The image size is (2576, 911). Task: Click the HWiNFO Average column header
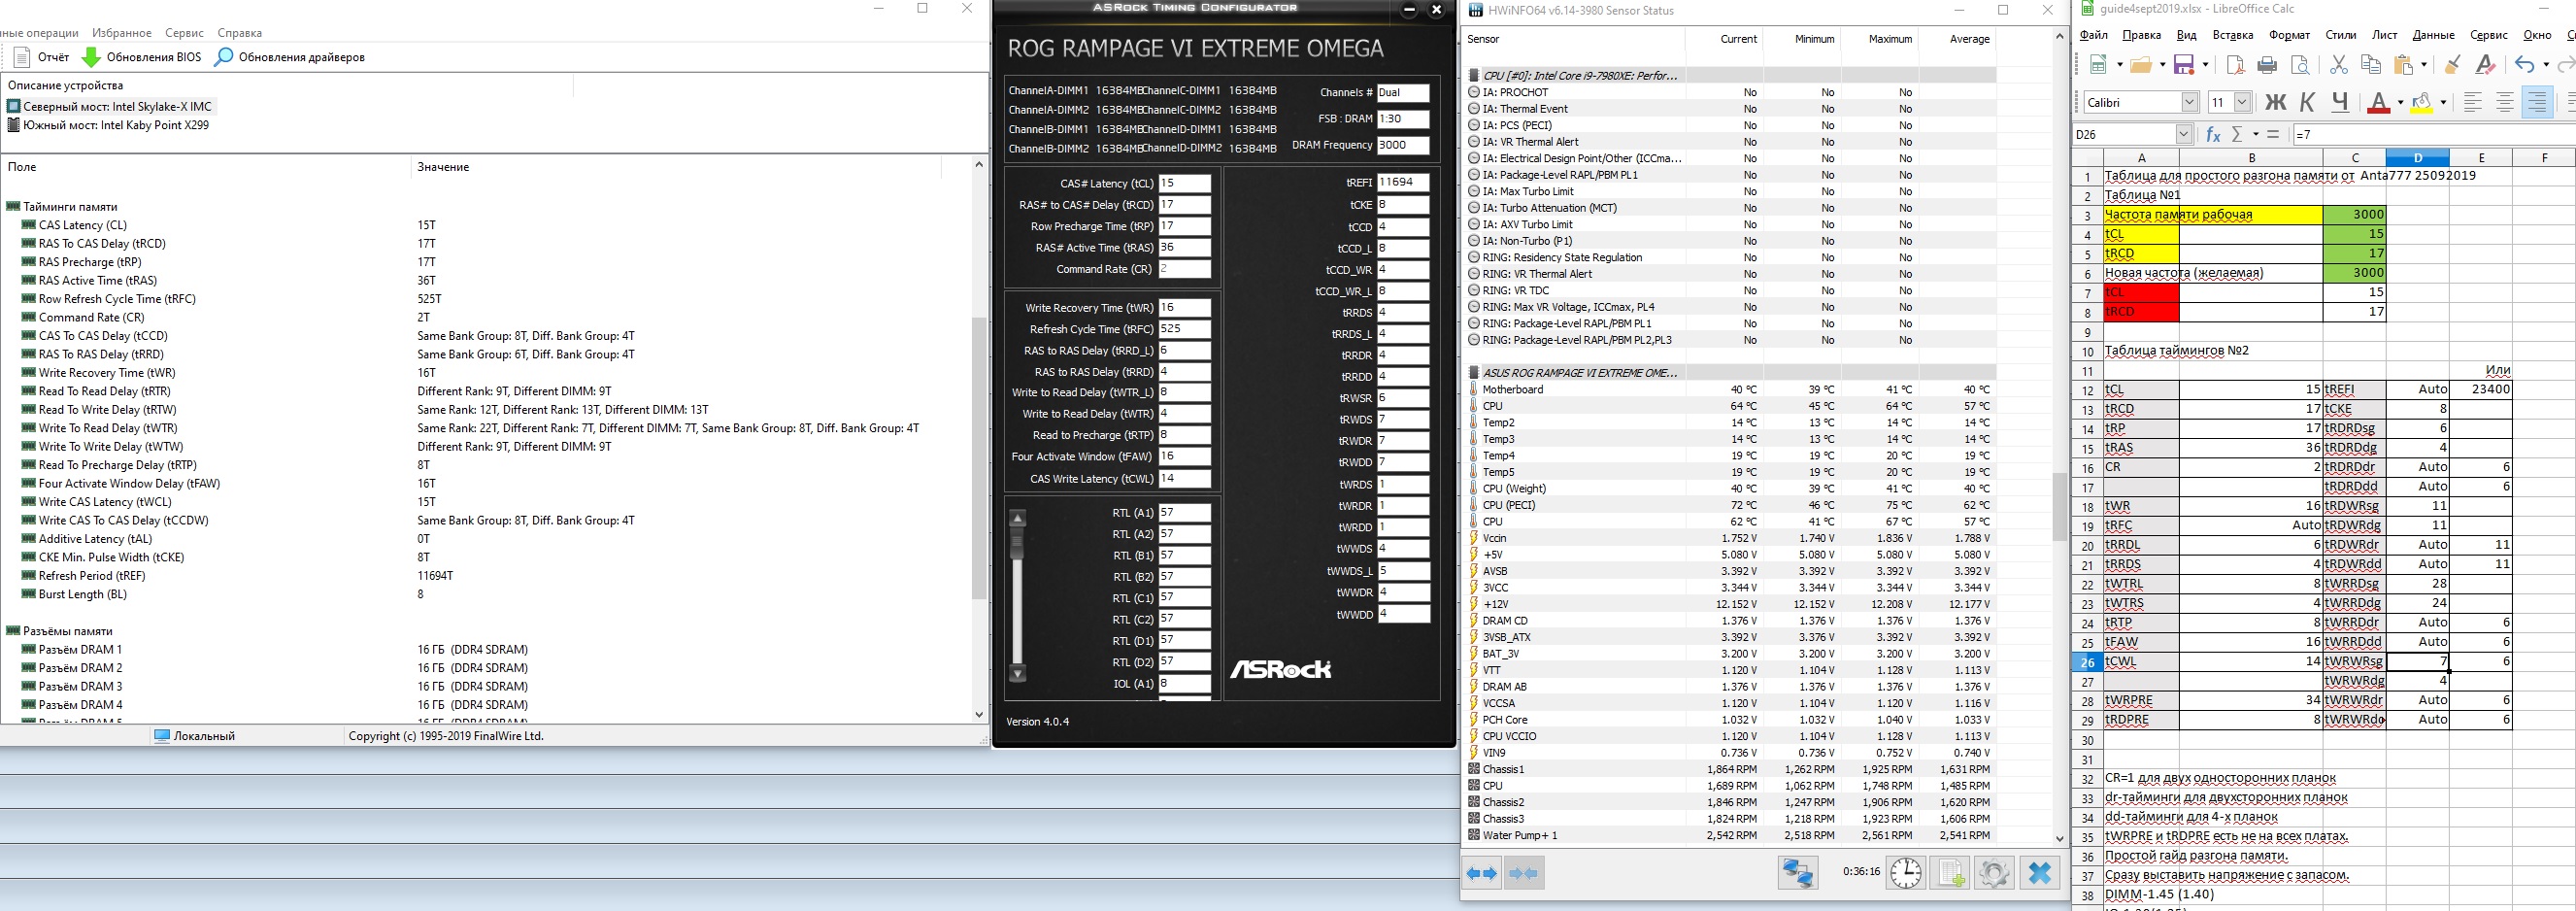(1960, 39)
